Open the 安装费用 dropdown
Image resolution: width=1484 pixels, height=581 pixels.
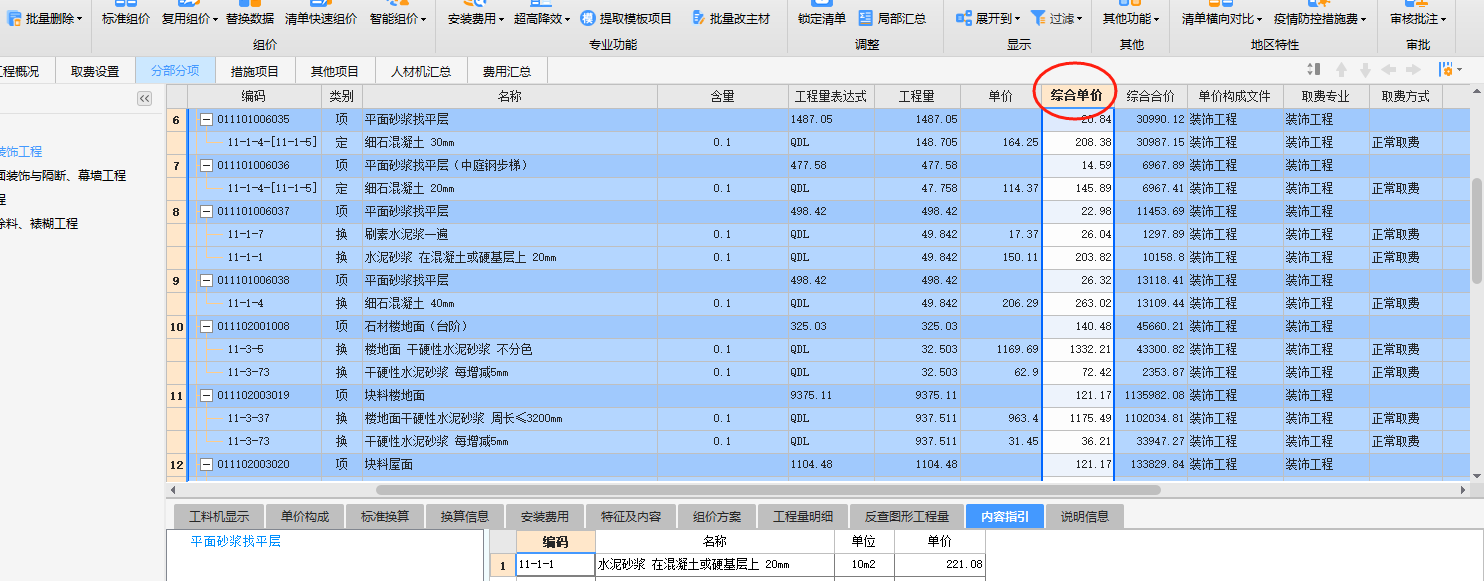[x=502, y=19]
